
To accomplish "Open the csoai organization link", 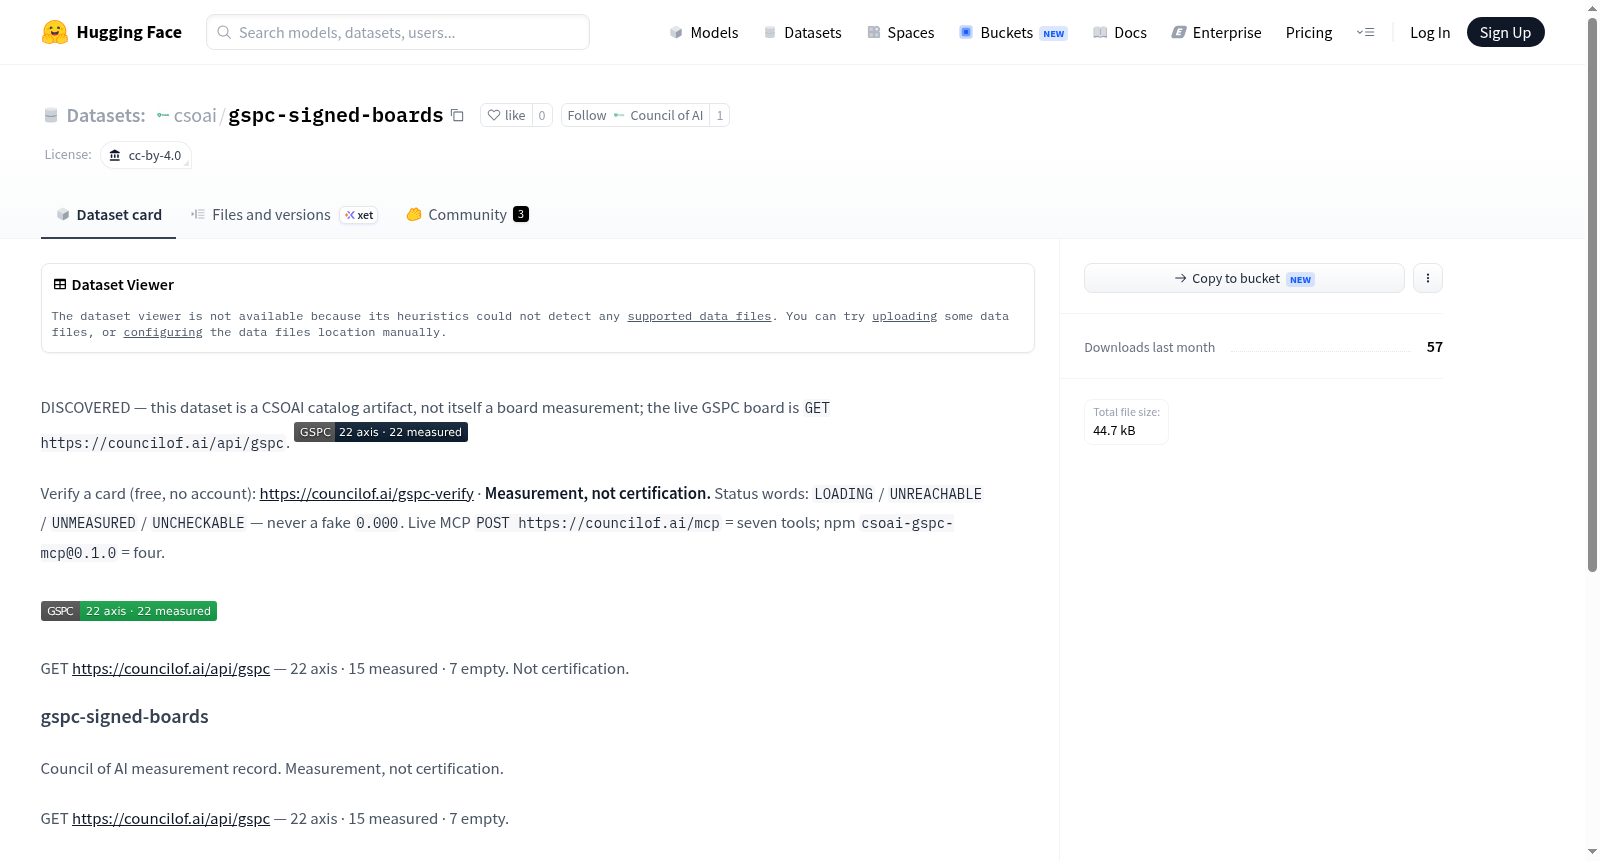I will coord(195,115).
